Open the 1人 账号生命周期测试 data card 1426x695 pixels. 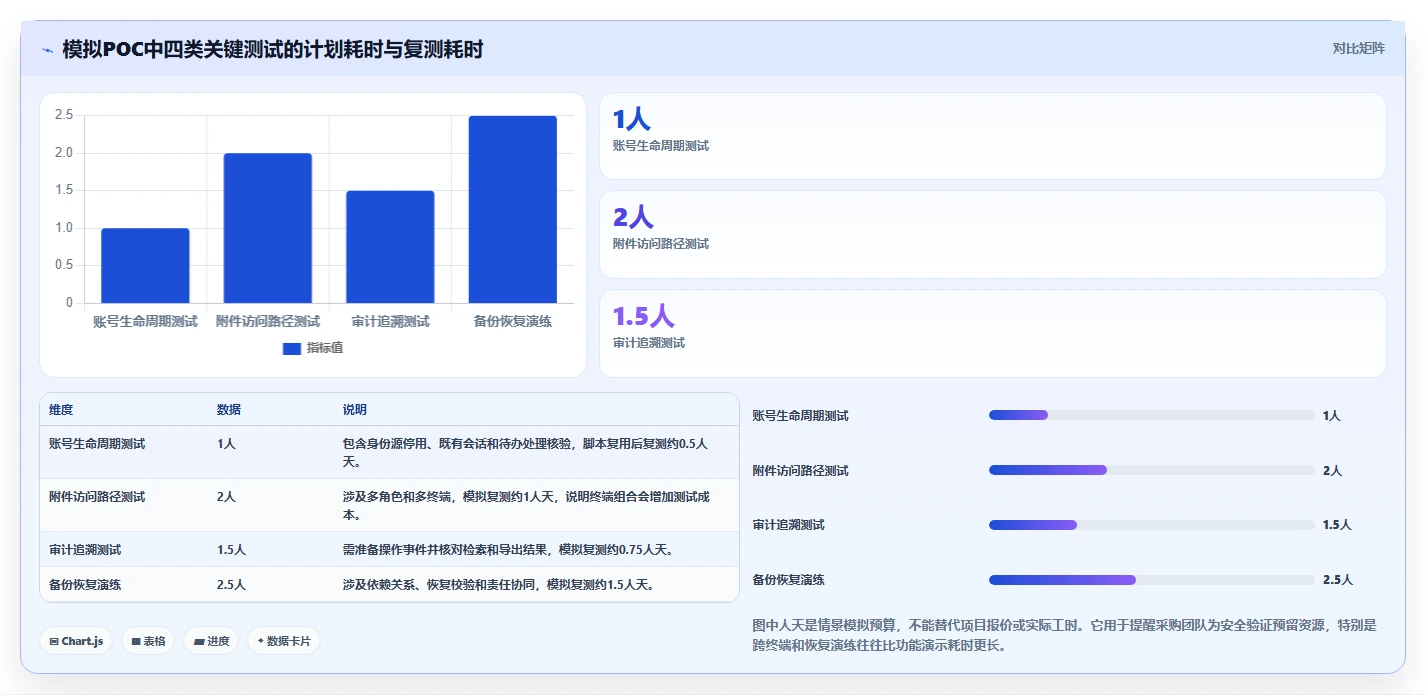992,136
